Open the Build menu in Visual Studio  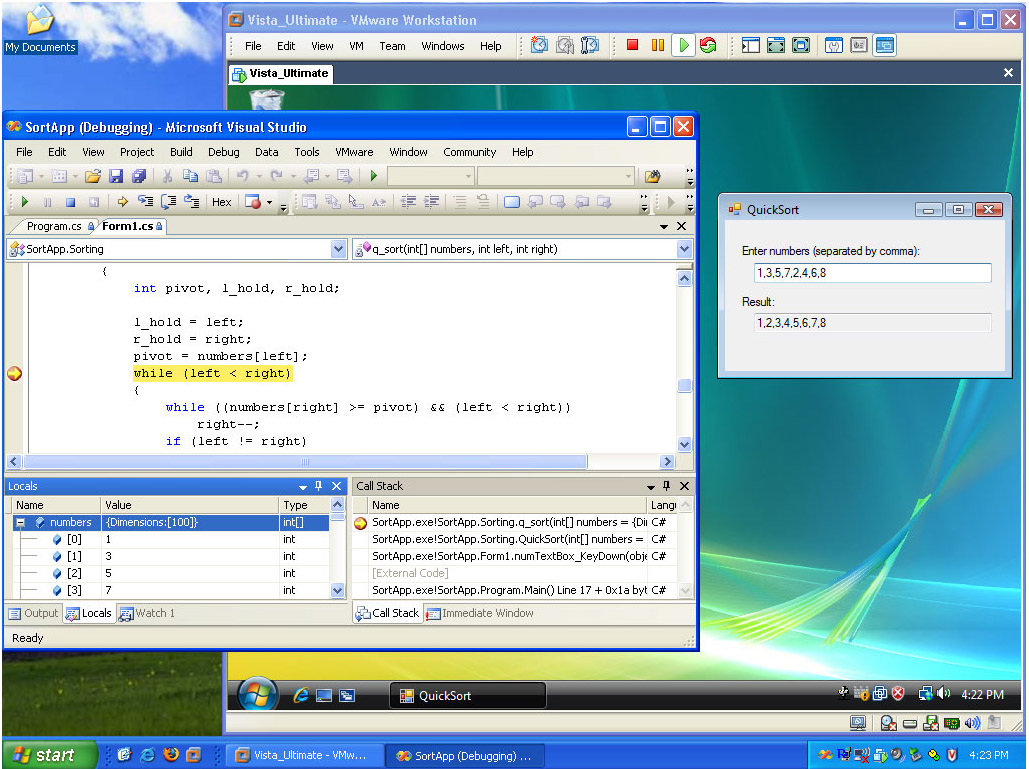pos(181,152)
